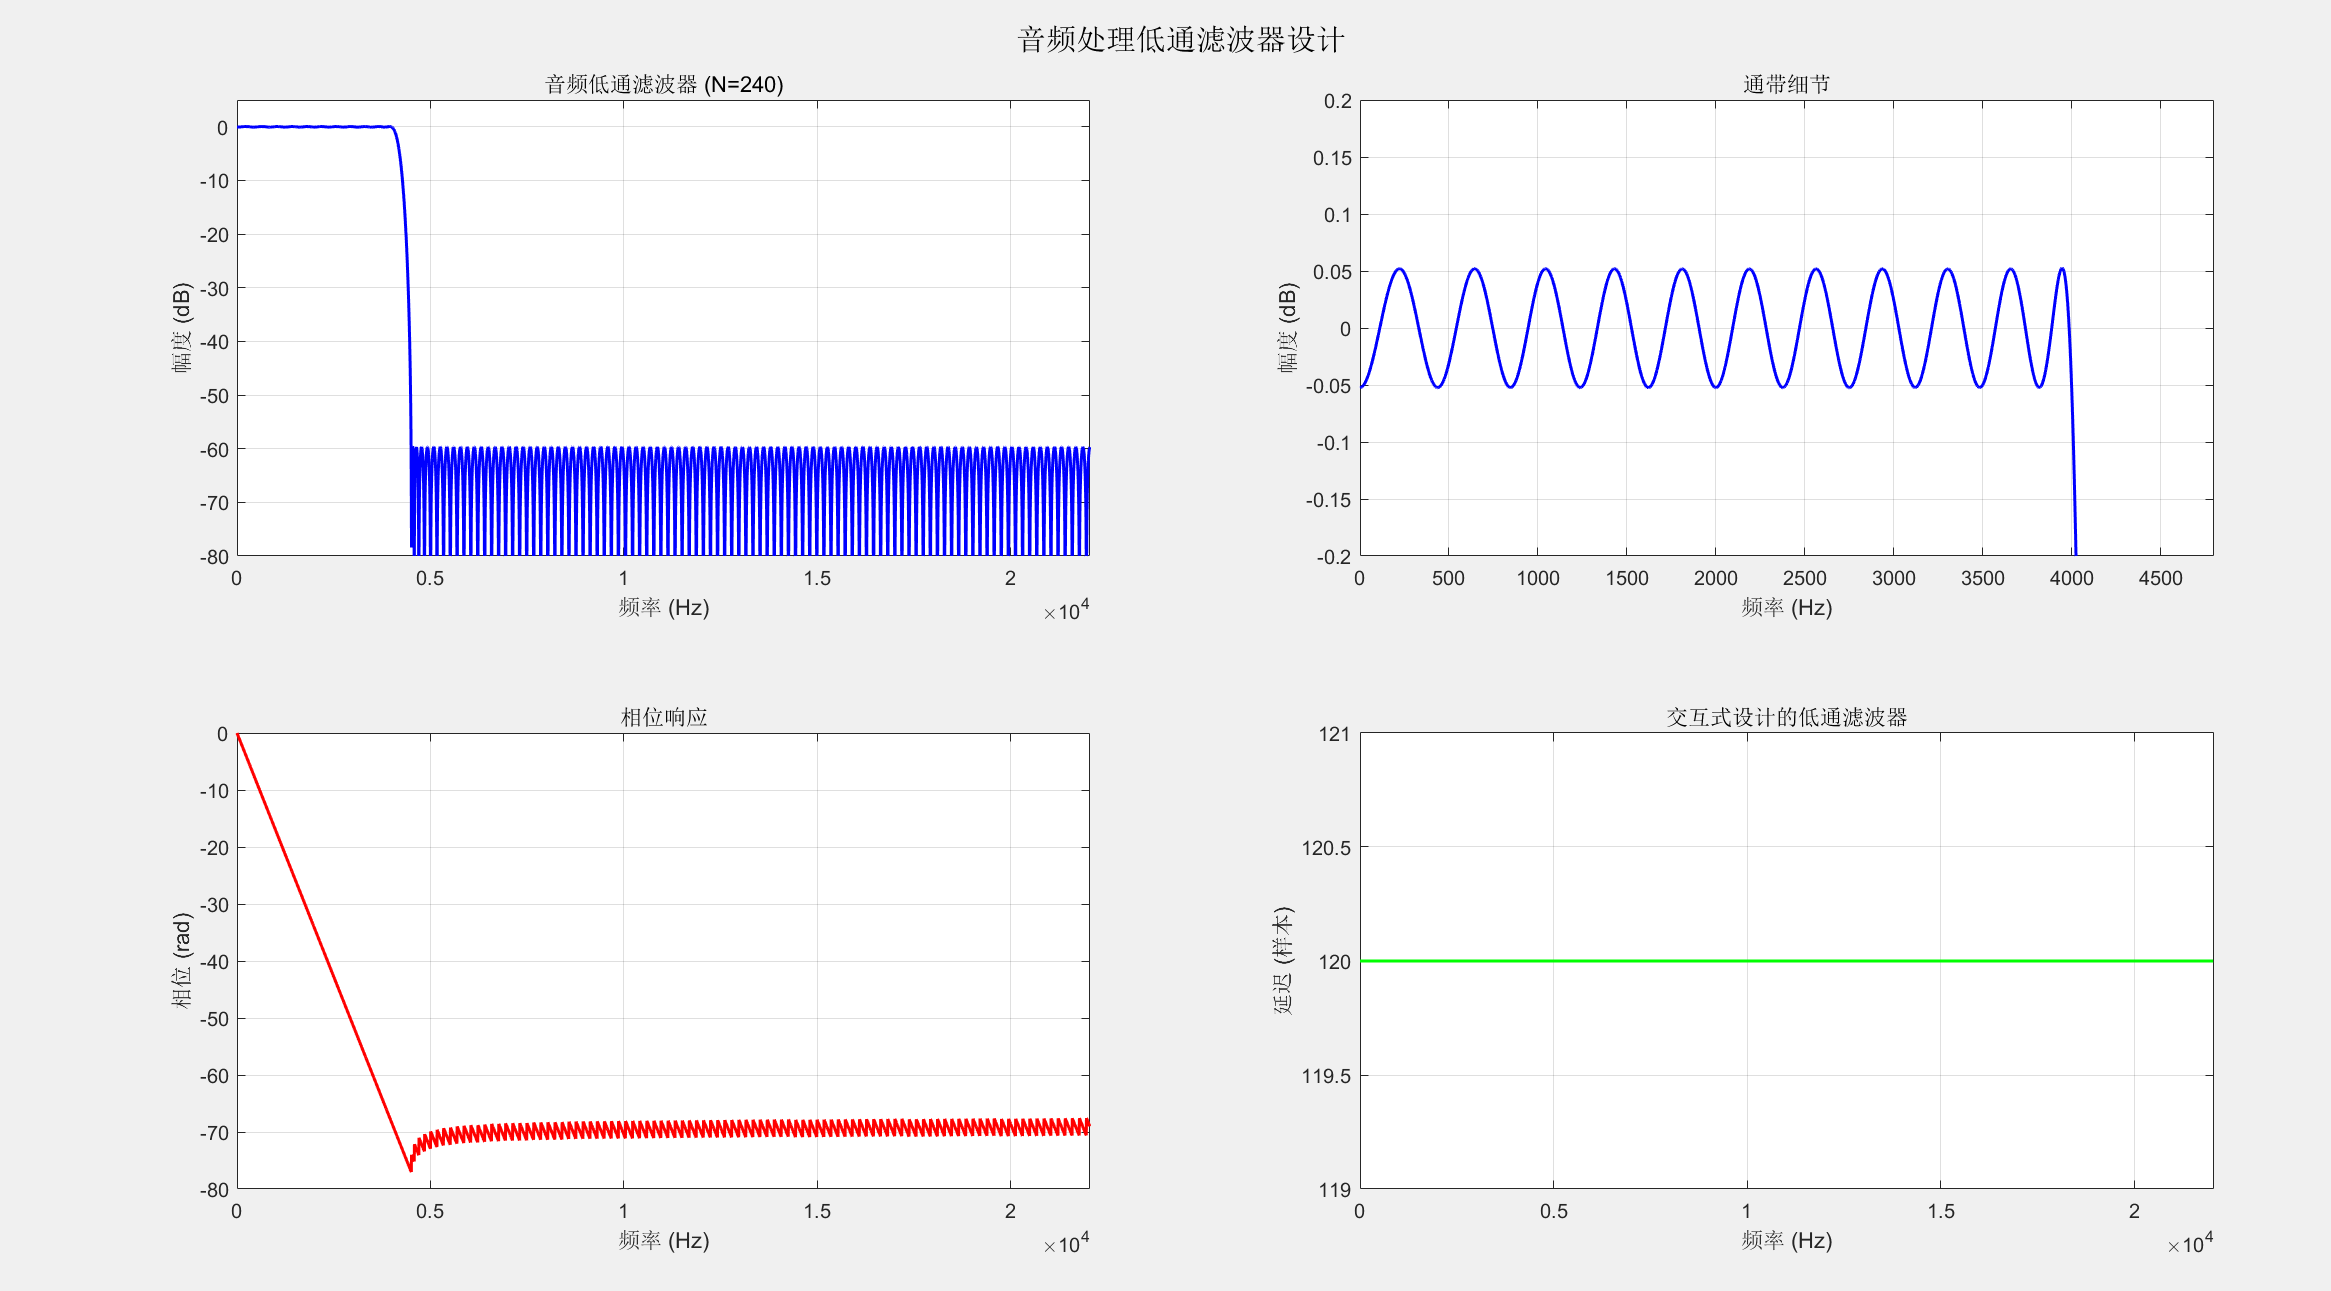The width and height of the screenshot is (2331, 1291).
Task: Click the interactive design lowpass filter title
Action: coord(1786,717)
